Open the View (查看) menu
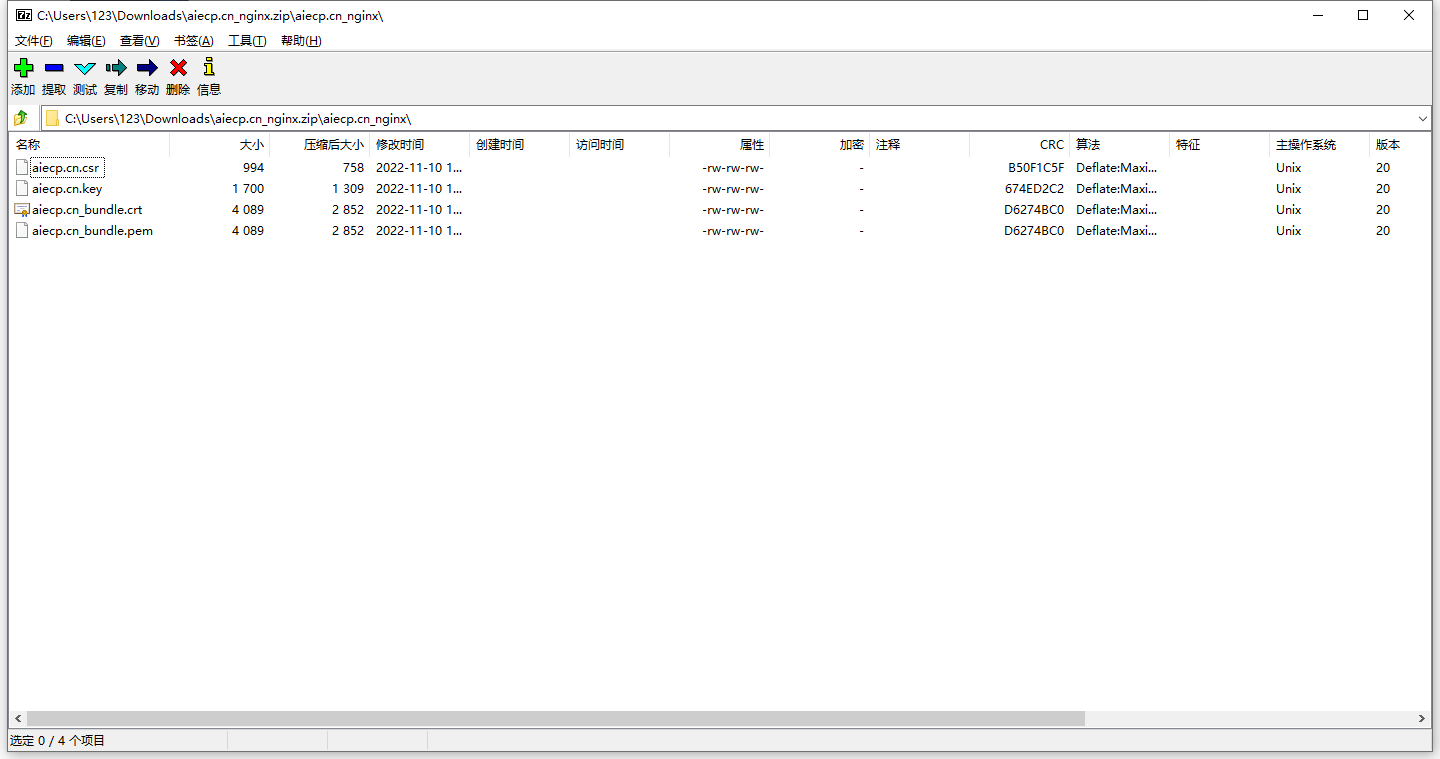This screenshot has width=1440, height=759. point(139,41)
